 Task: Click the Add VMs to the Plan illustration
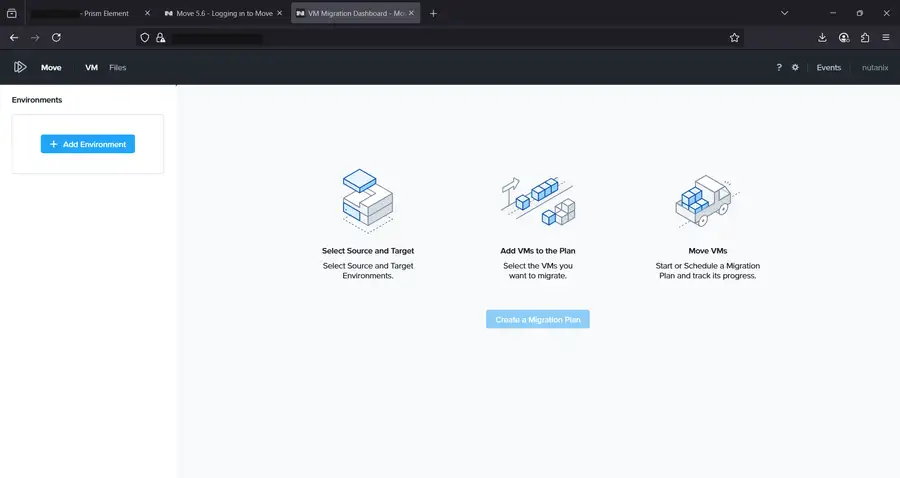(538, 201)
